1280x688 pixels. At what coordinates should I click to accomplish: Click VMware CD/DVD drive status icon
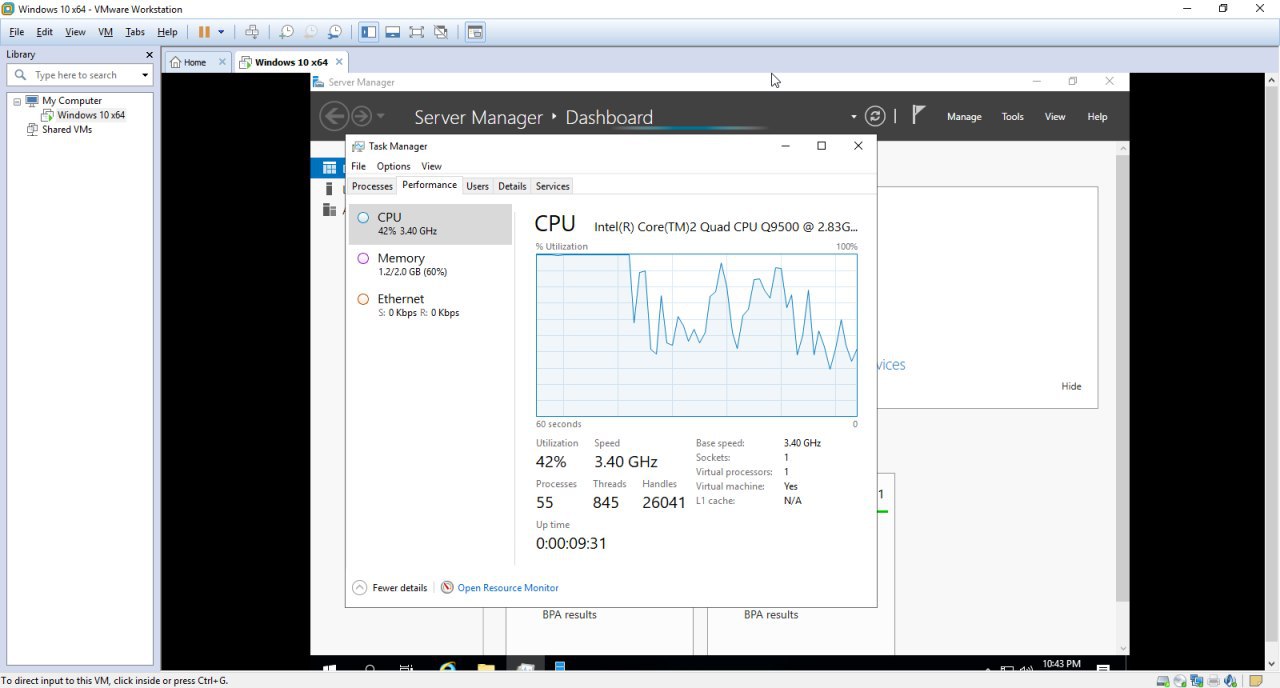(x=1180, y=681)
